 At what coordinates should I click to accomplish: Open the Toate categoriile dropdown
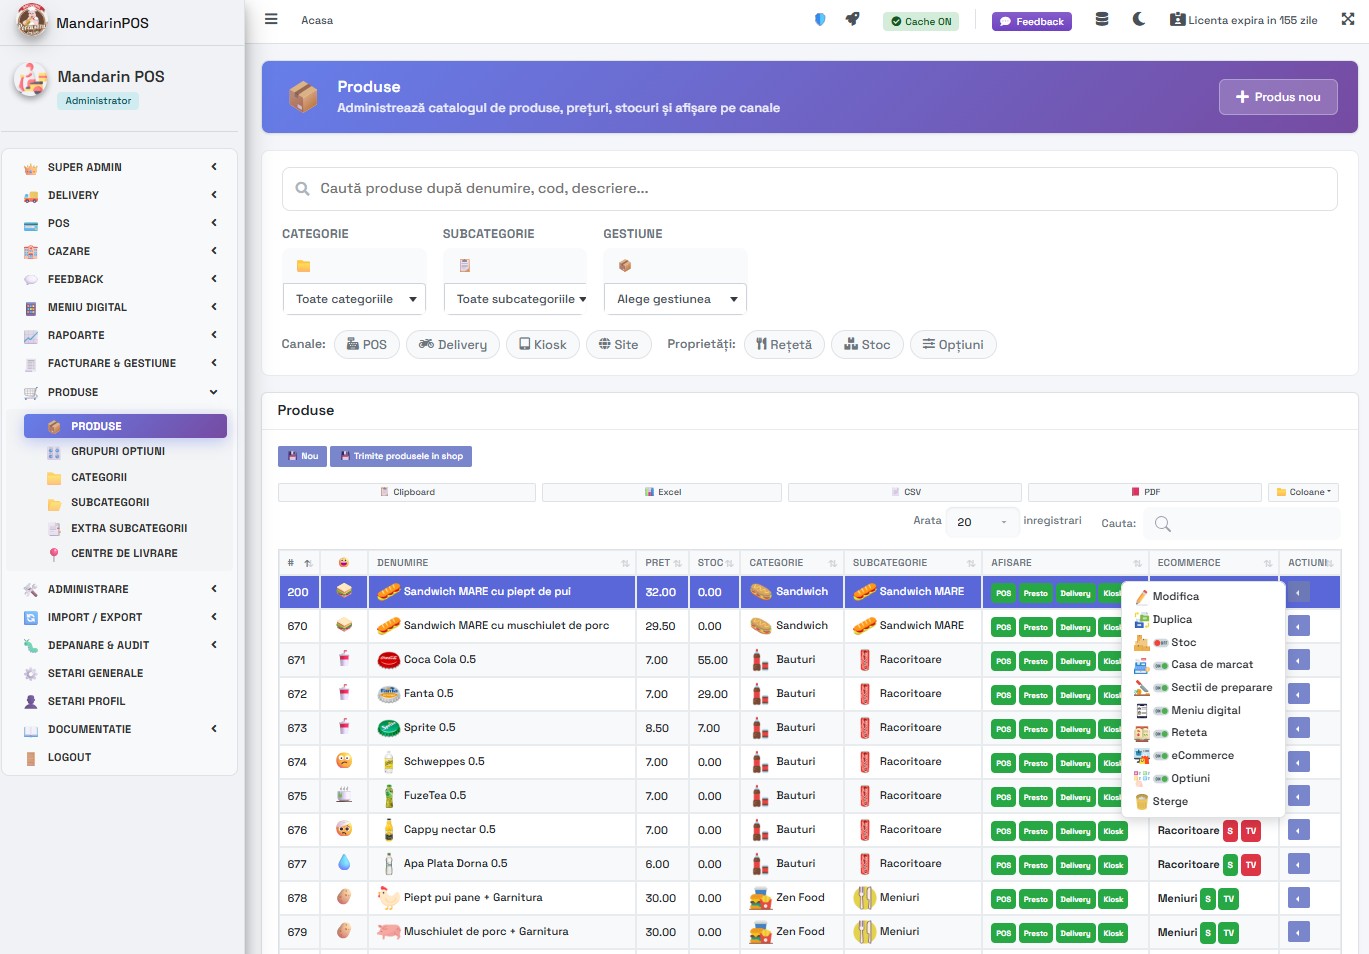(x=354, y=299)
